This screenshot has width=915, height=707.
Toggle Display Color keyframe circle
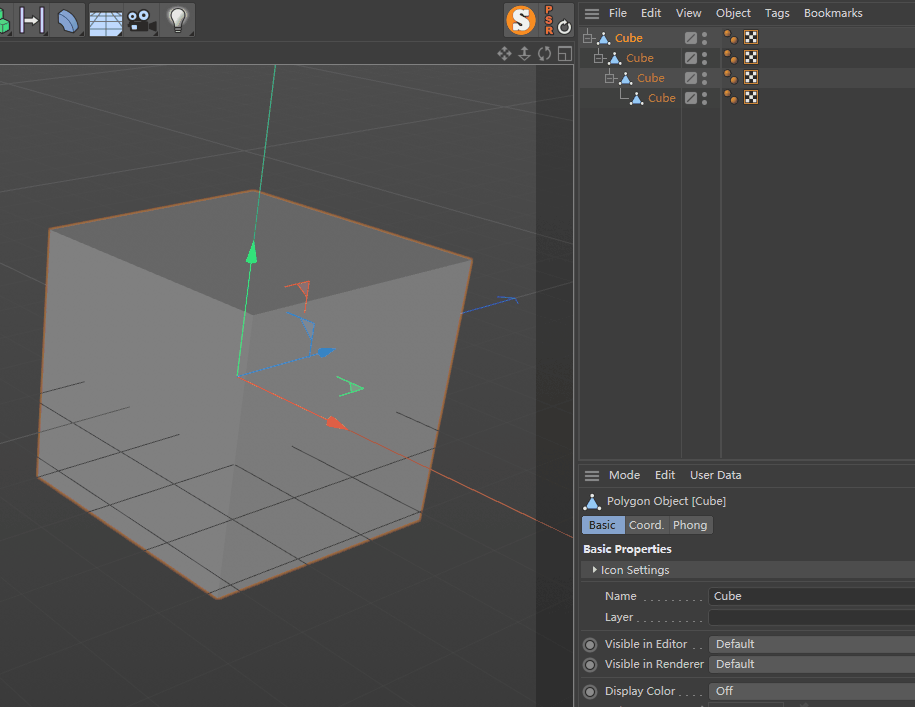click(x=590, y=691)
